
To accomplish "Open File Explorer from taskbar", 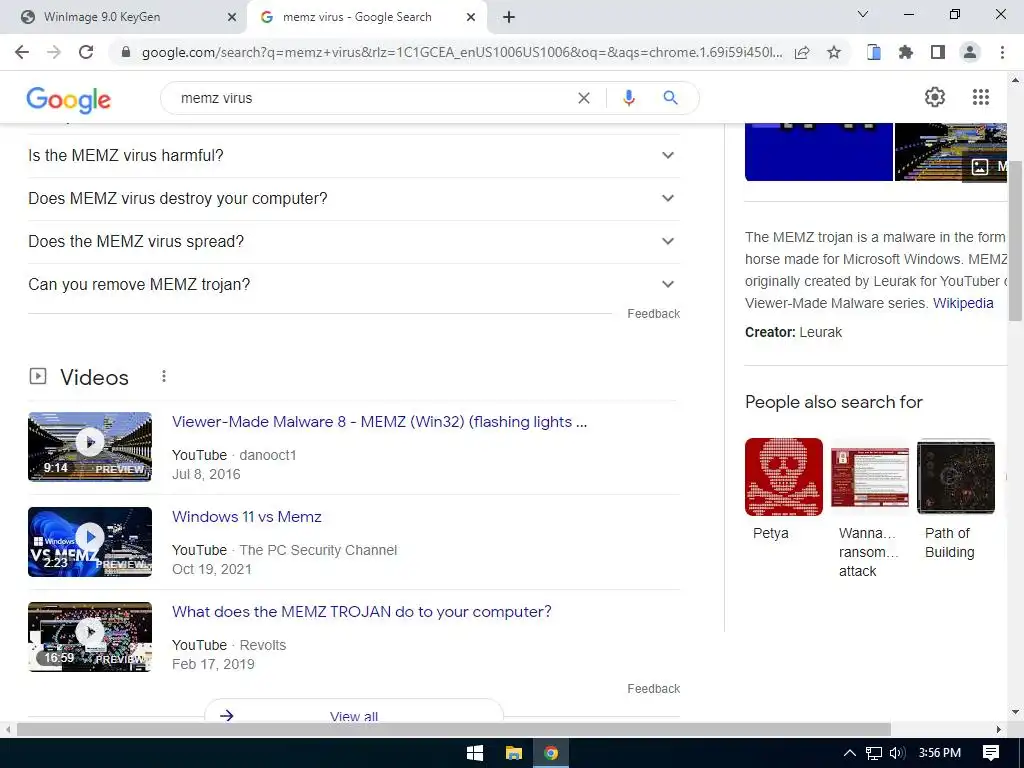I will [x=514, y=753].
